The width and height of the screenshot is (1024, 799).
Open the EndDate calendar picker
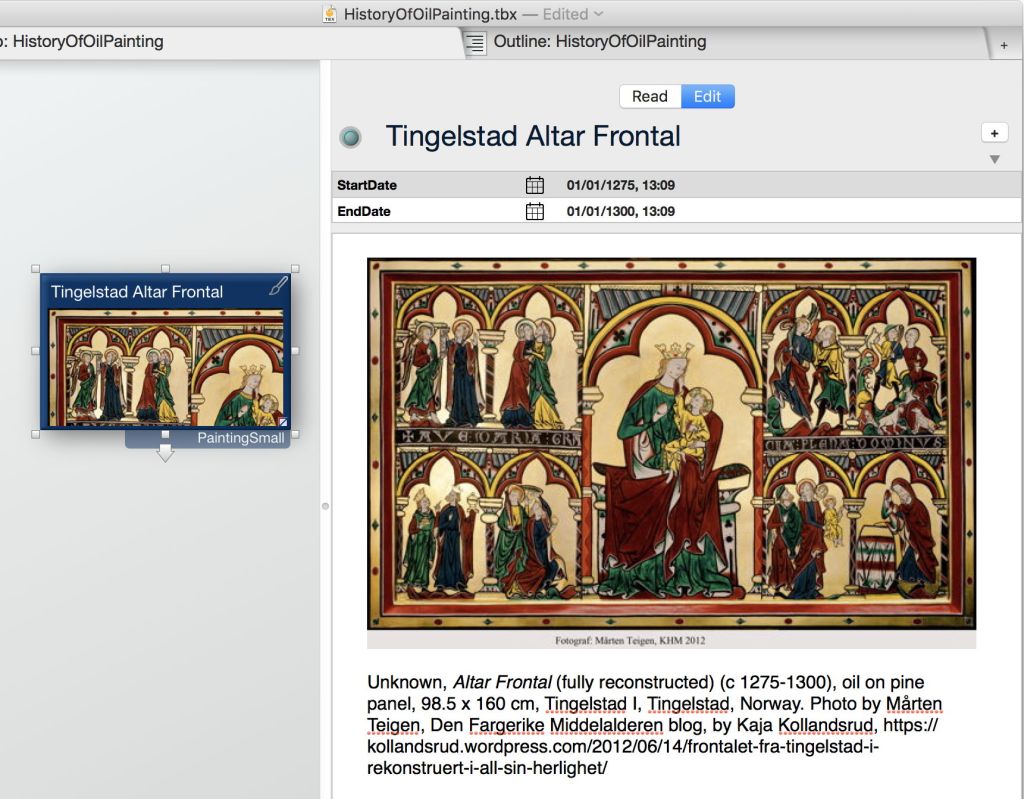535,211
